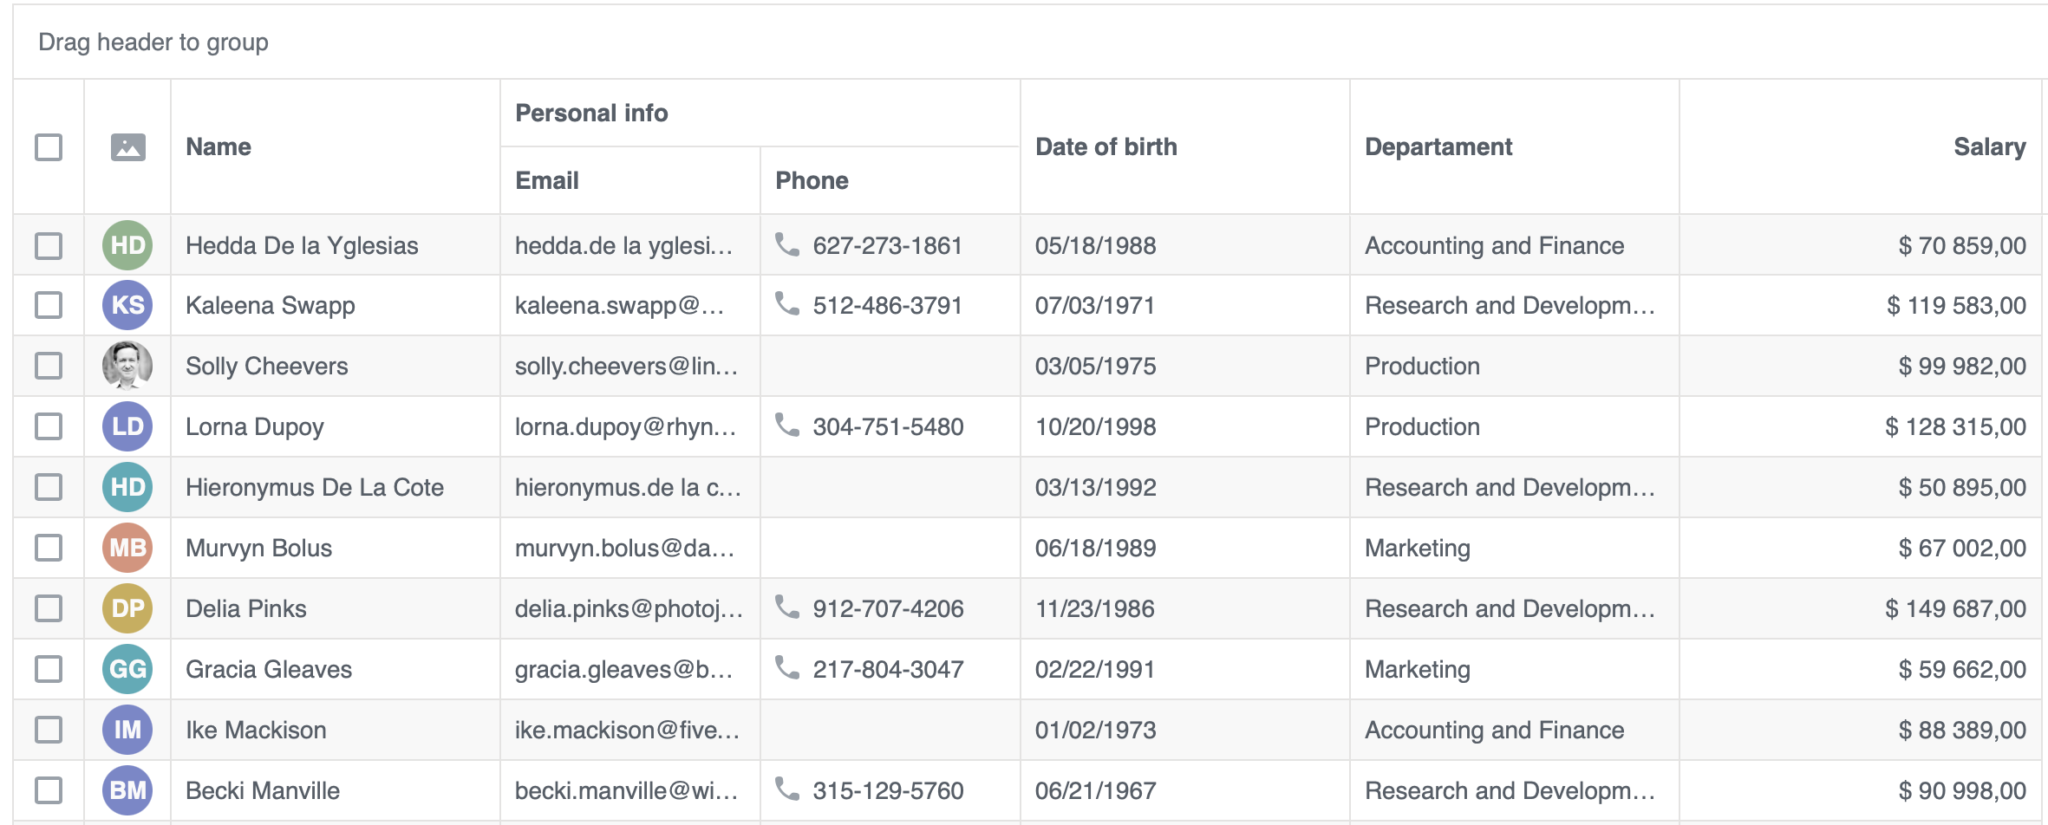Click salary $ 119 583,00
Viewport: 2048px width, 825px height.
tap(1956, 305)
